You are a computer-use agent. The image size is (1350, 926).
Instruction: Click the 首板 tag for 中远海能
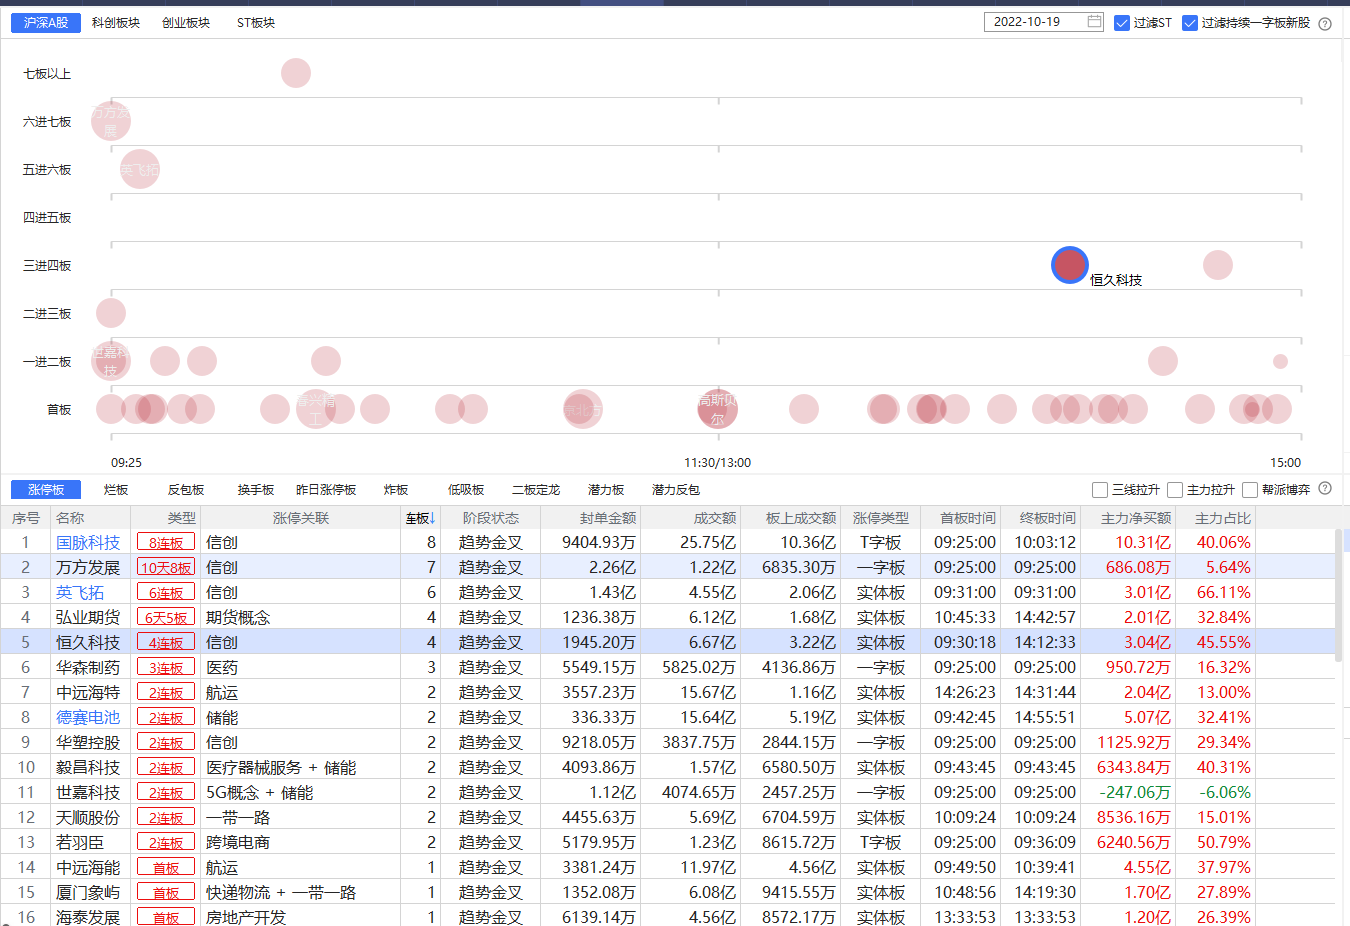coord(166,867)
